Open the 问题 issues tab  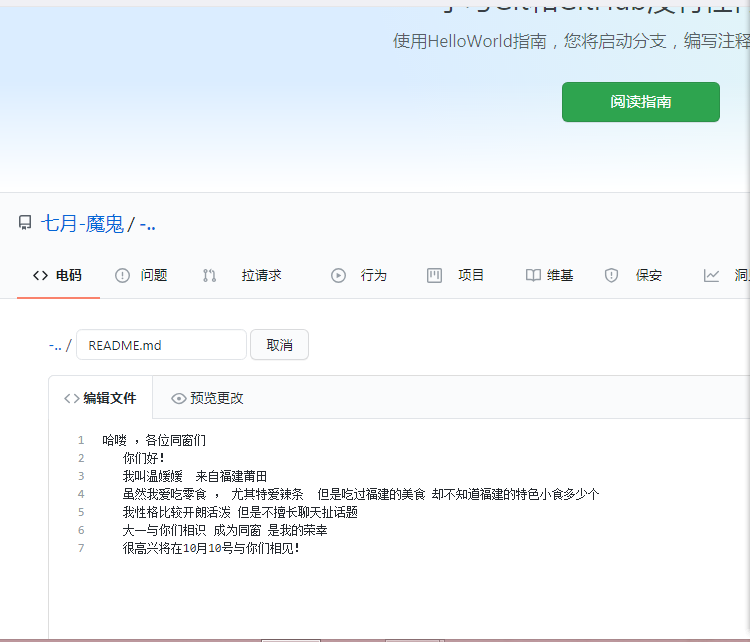(x=141, y=275)
